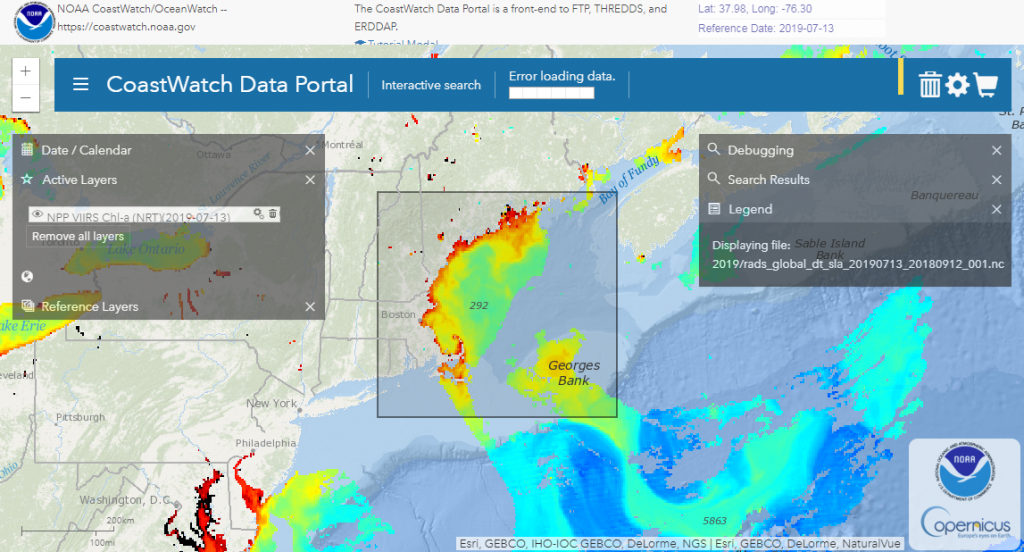Zoom in on the map
Viewport: 1024px width, 552px height.
coord(25,71)
